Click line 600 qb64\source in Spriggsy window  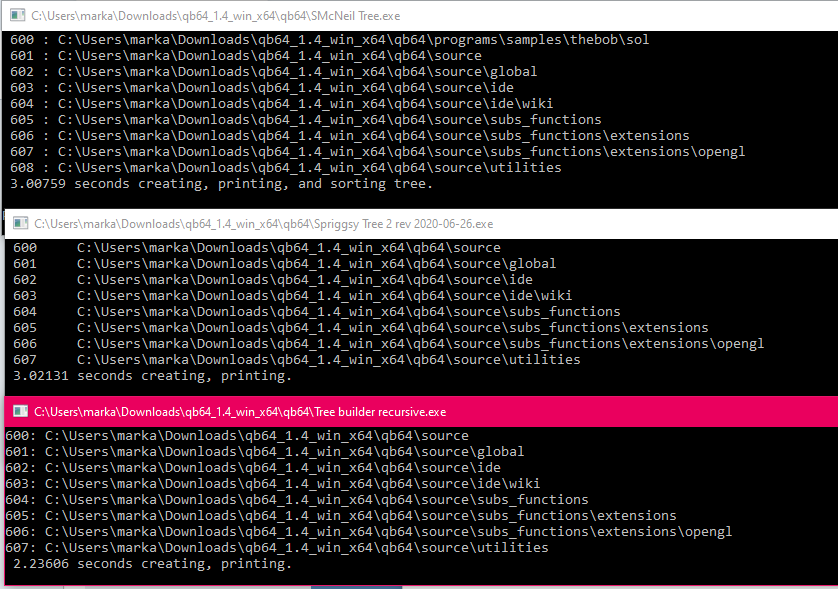[x=257, y=247]
